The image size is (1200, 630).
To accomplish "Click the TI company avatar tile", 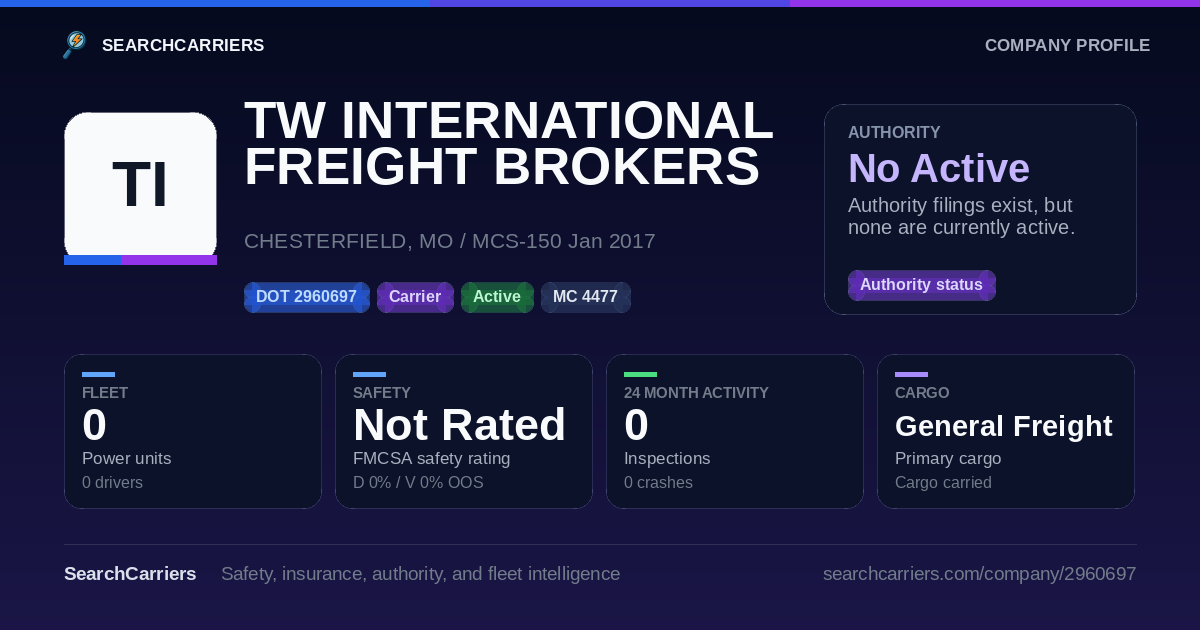I will pyautogui.click(x=140, y=186).
